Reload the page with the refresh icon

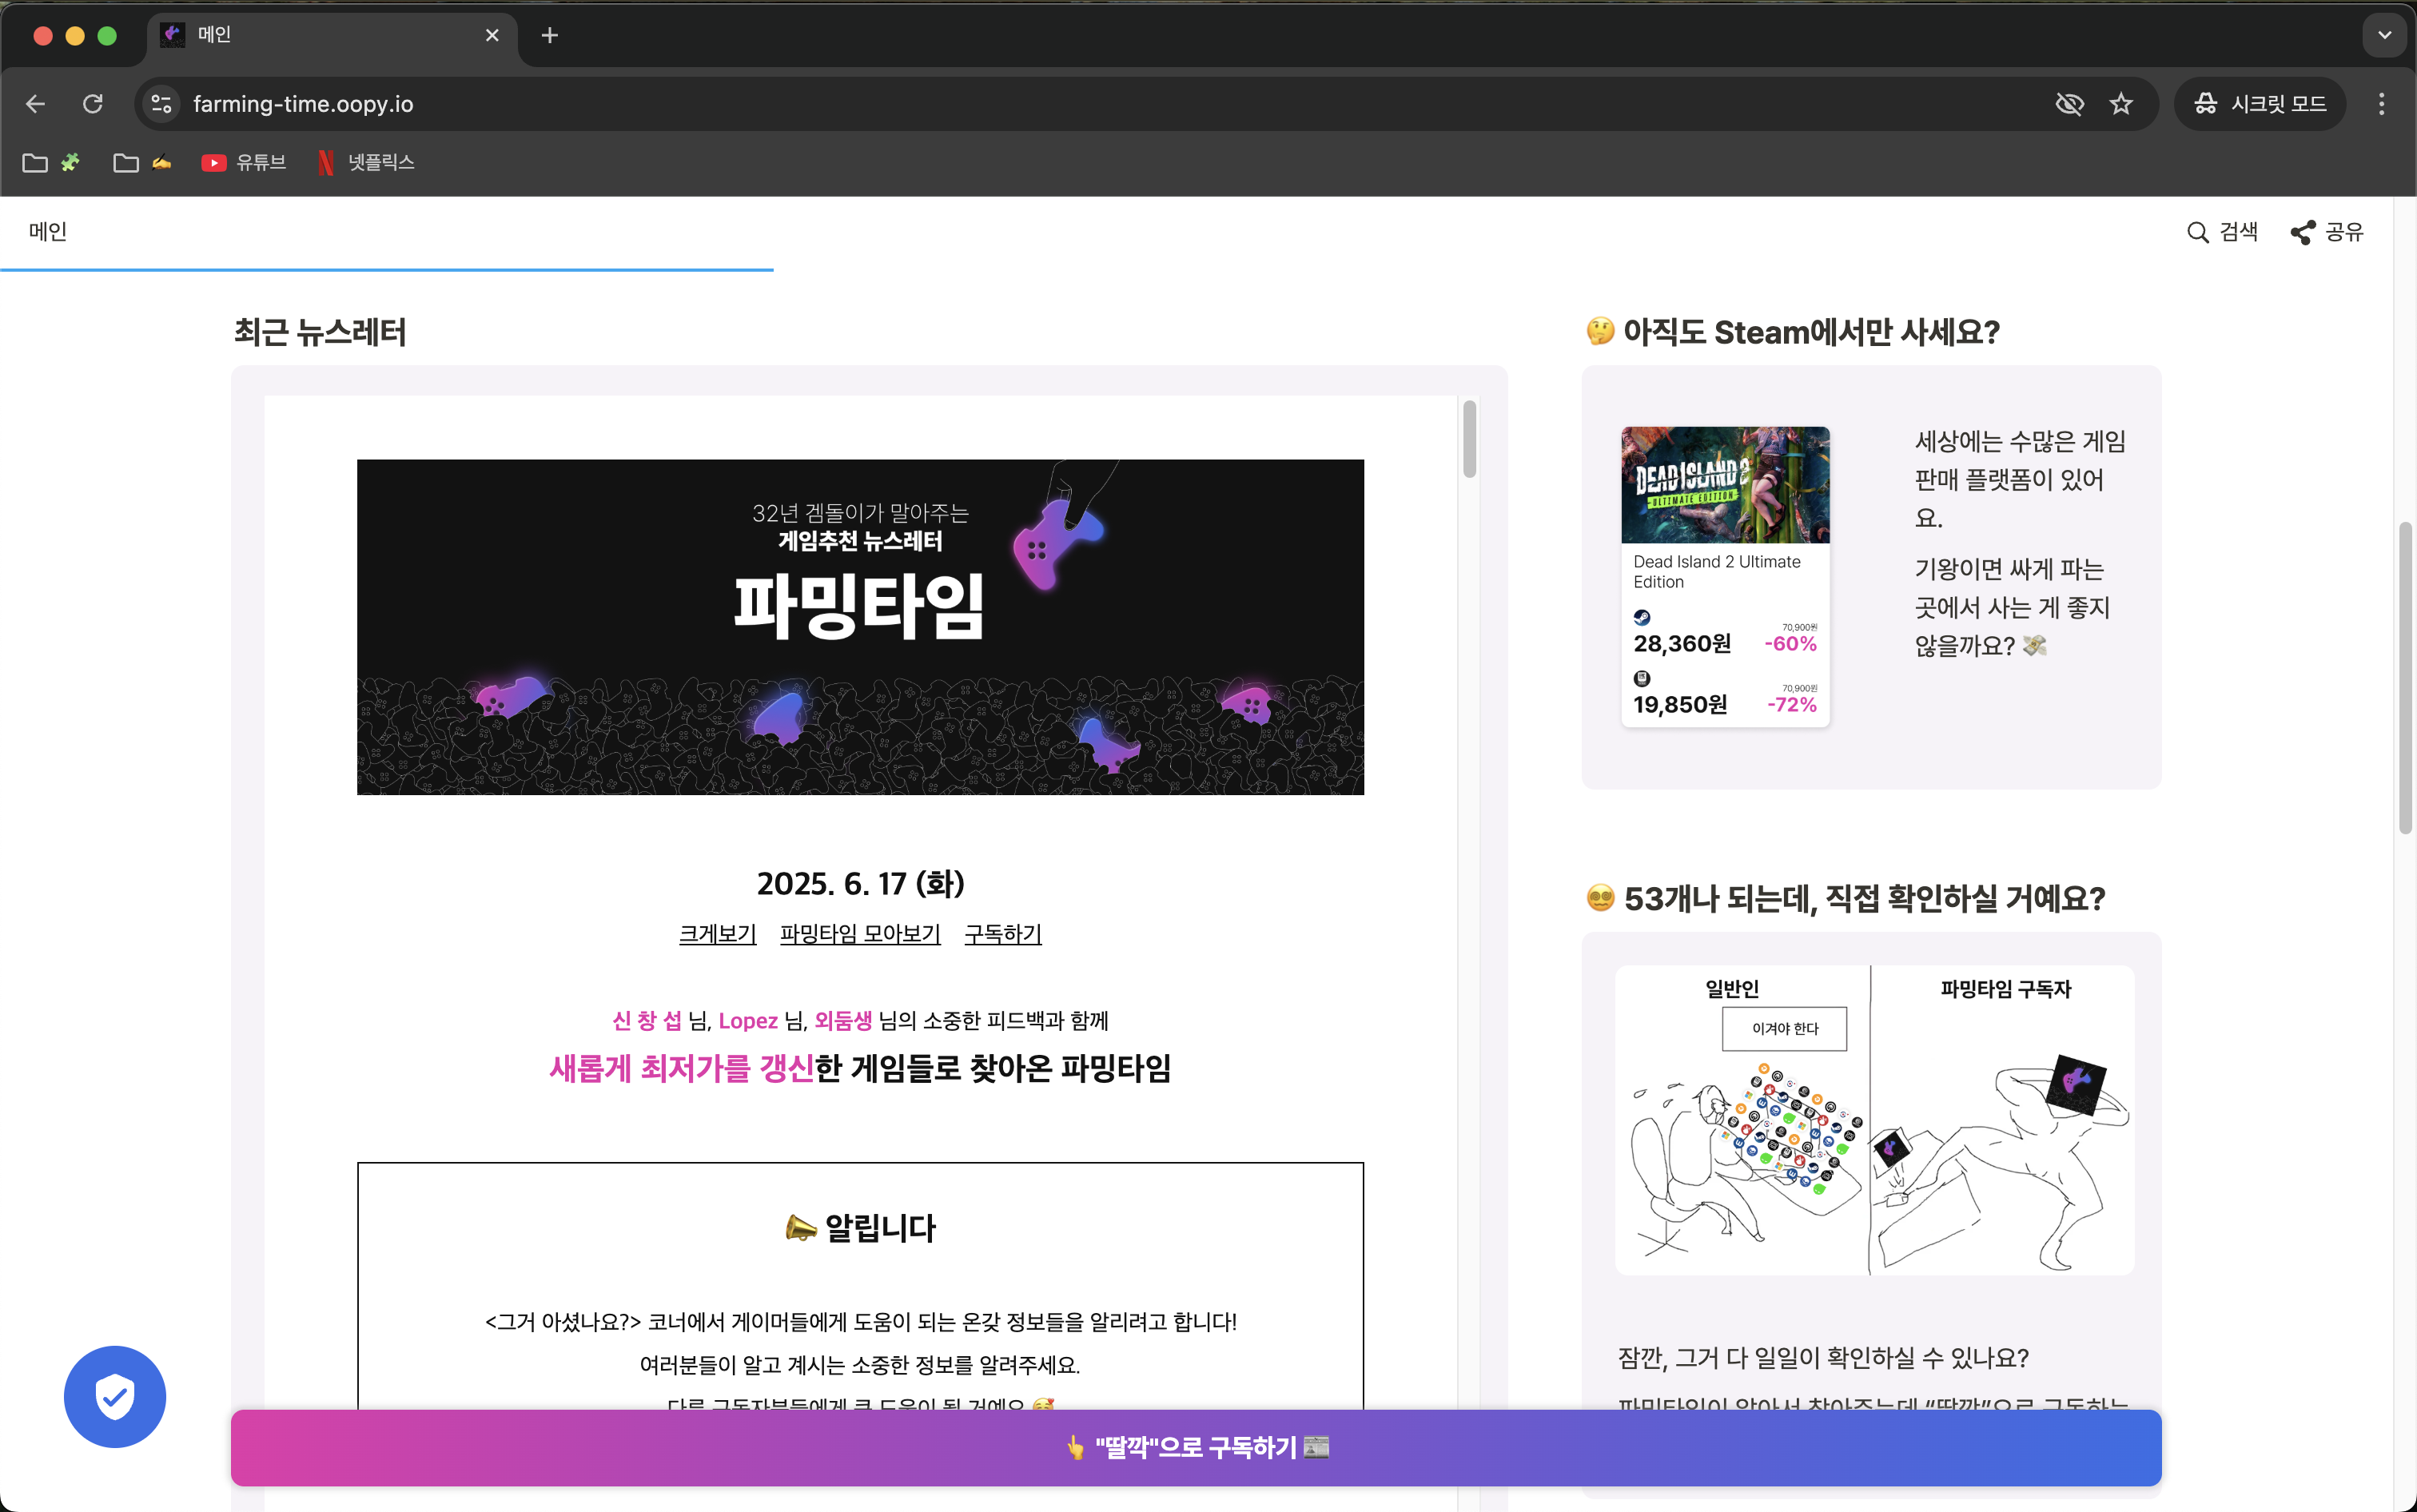[x=93, y=104]
